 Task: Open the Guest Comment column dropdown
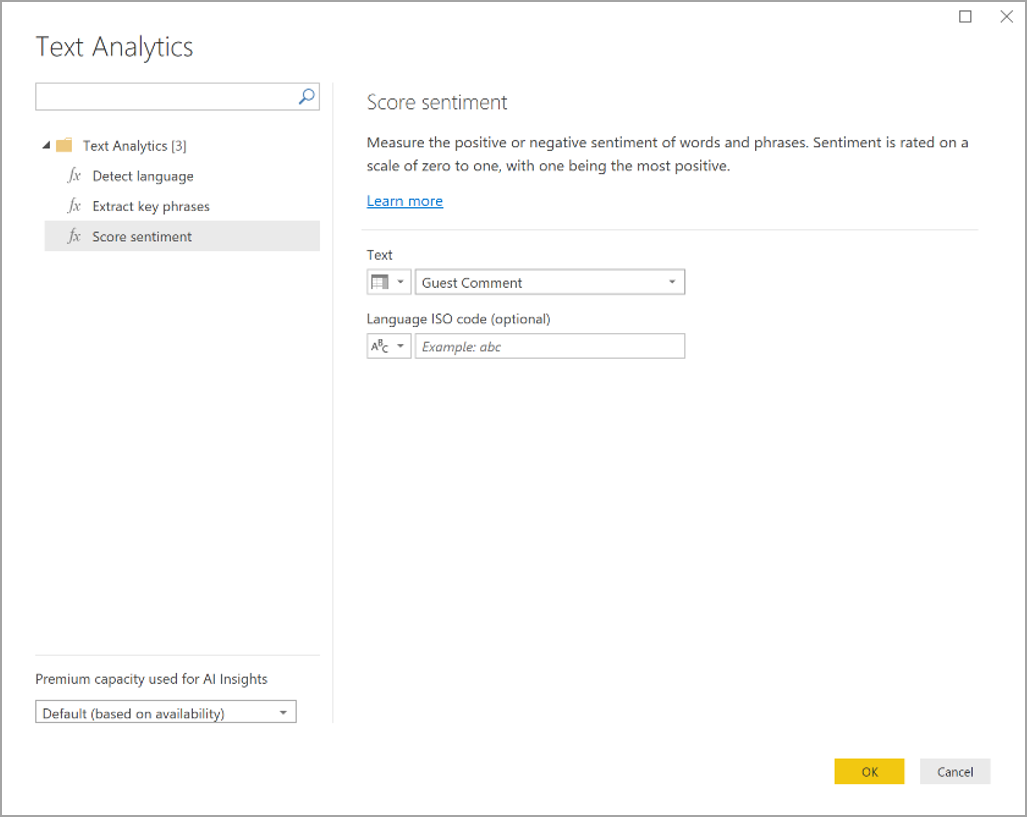pyautogui.click(x=550, y=282)
